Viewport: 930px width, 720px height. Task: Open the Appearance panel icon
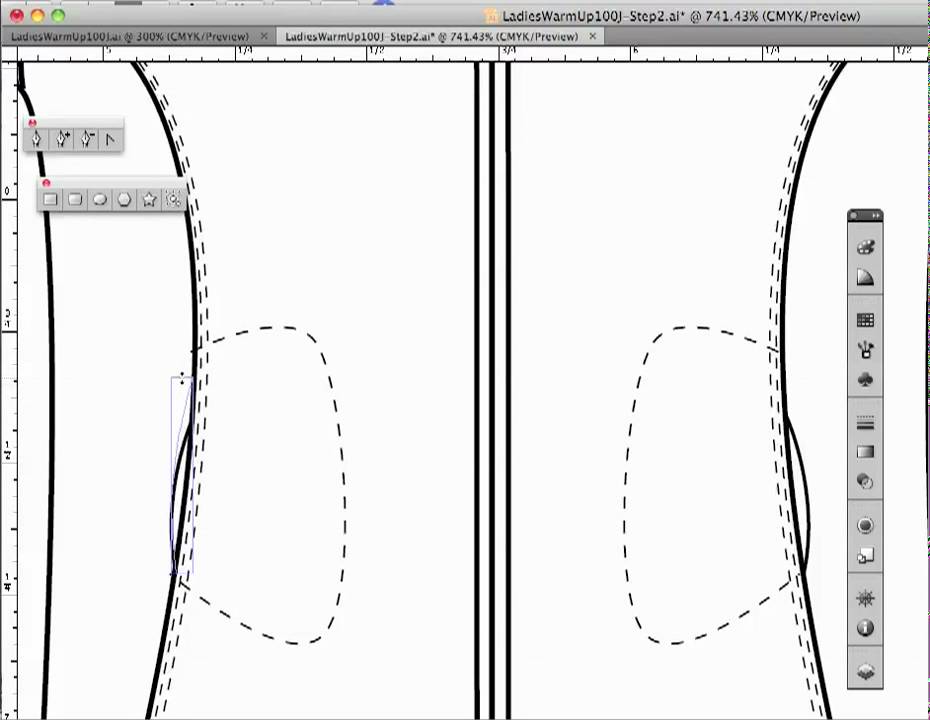tap(865, 525)
